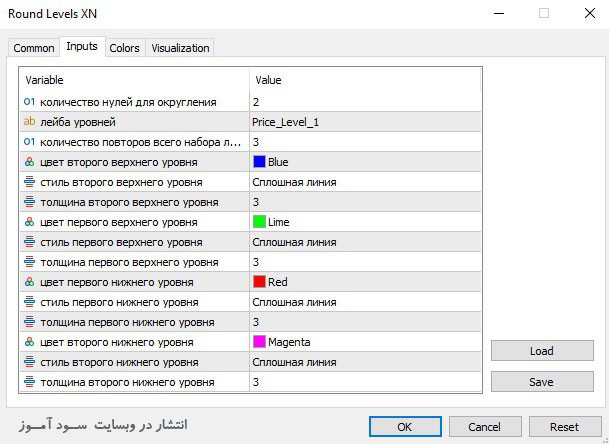Close the Round Levels XN window
This screenshot has width=609, height=444.
(590, 13)
